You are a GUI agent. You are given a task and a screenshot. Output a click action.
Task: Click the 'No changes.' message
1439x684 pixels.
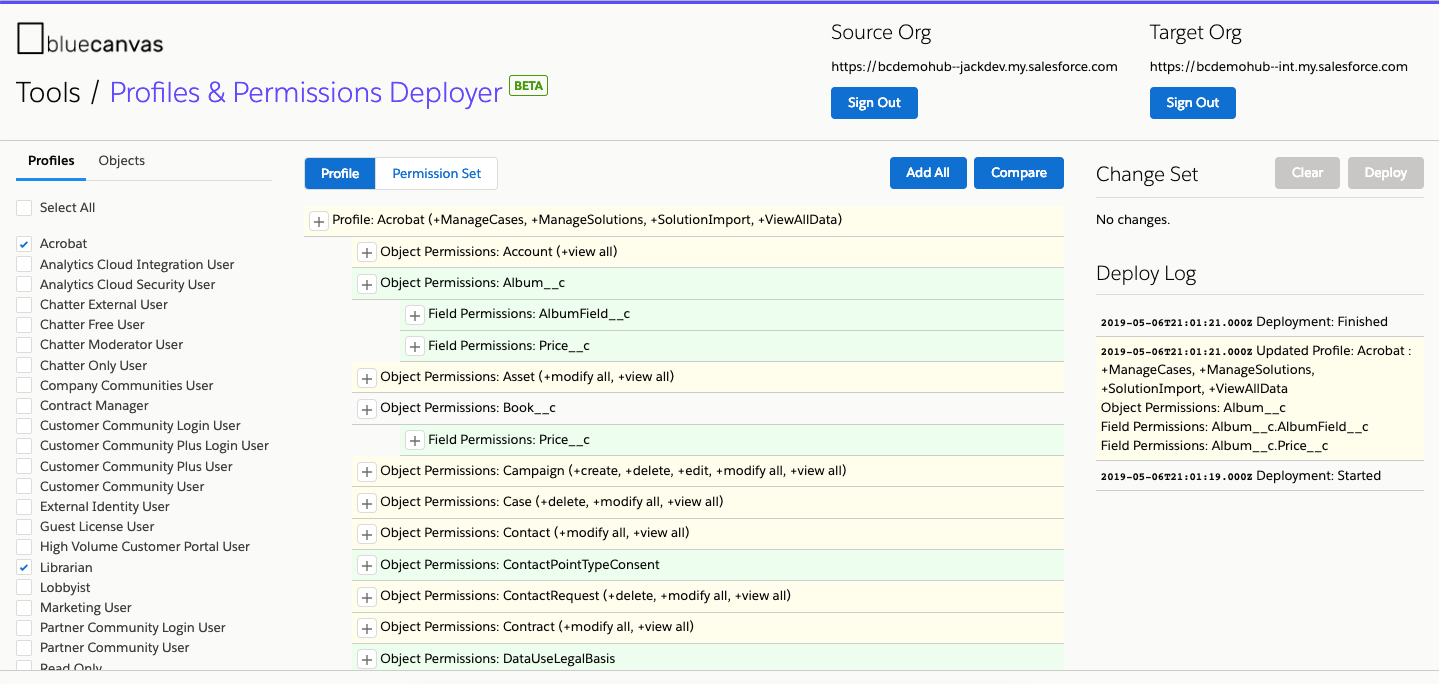pos(1133,219)
